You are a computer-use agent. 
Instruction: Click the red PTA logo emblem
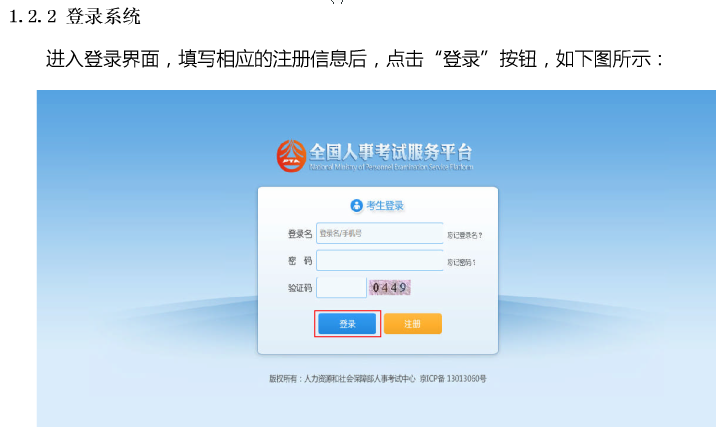point(291,156)
